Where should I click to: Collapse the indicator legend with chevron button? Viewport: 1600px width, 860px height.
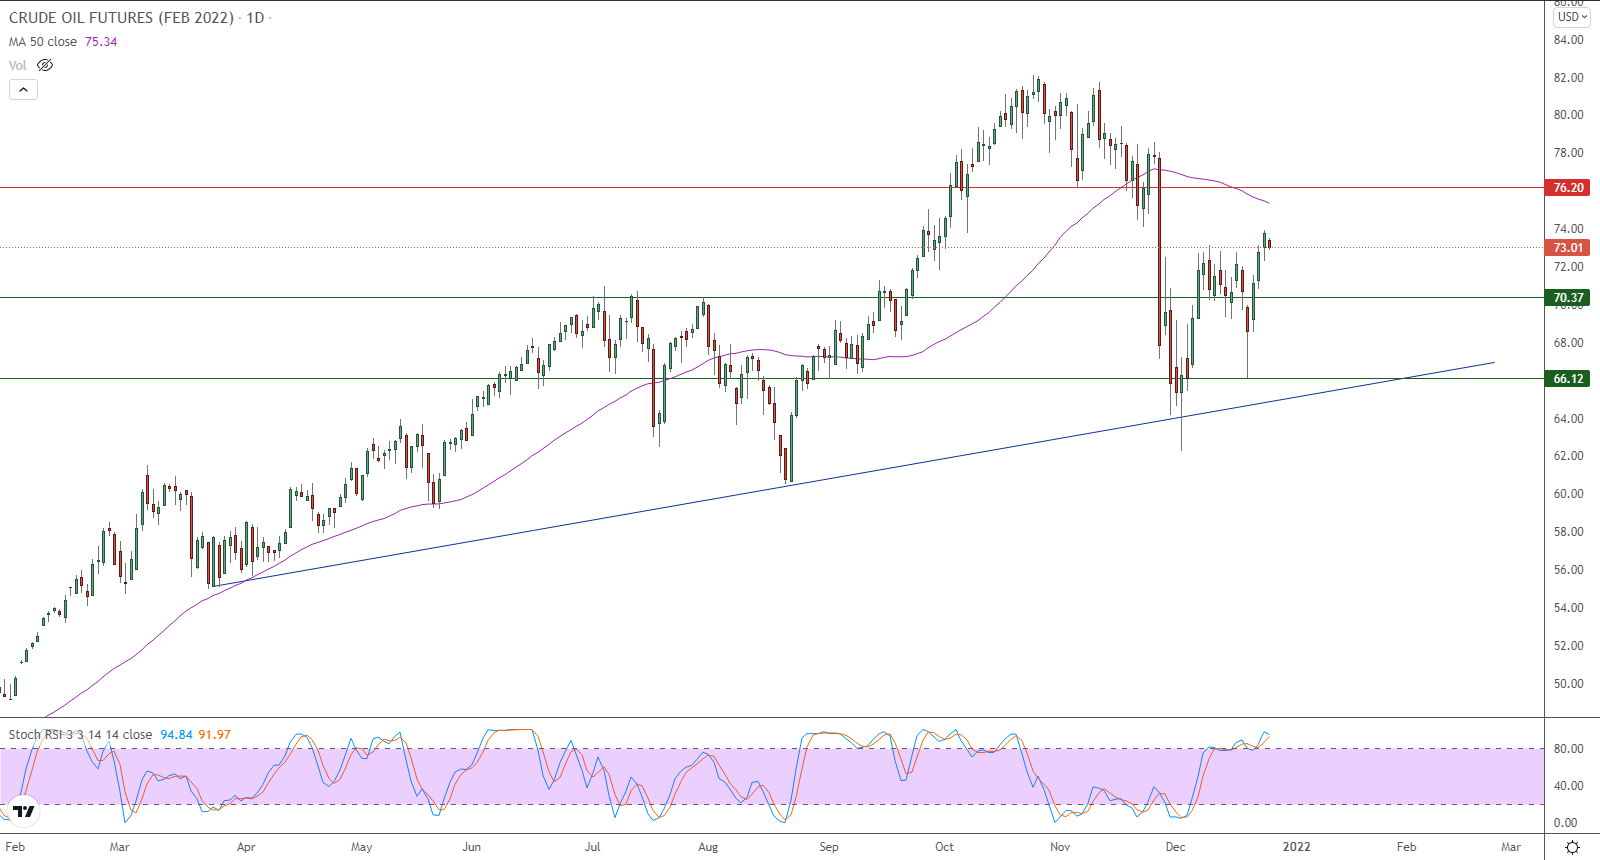pos(23,89)
